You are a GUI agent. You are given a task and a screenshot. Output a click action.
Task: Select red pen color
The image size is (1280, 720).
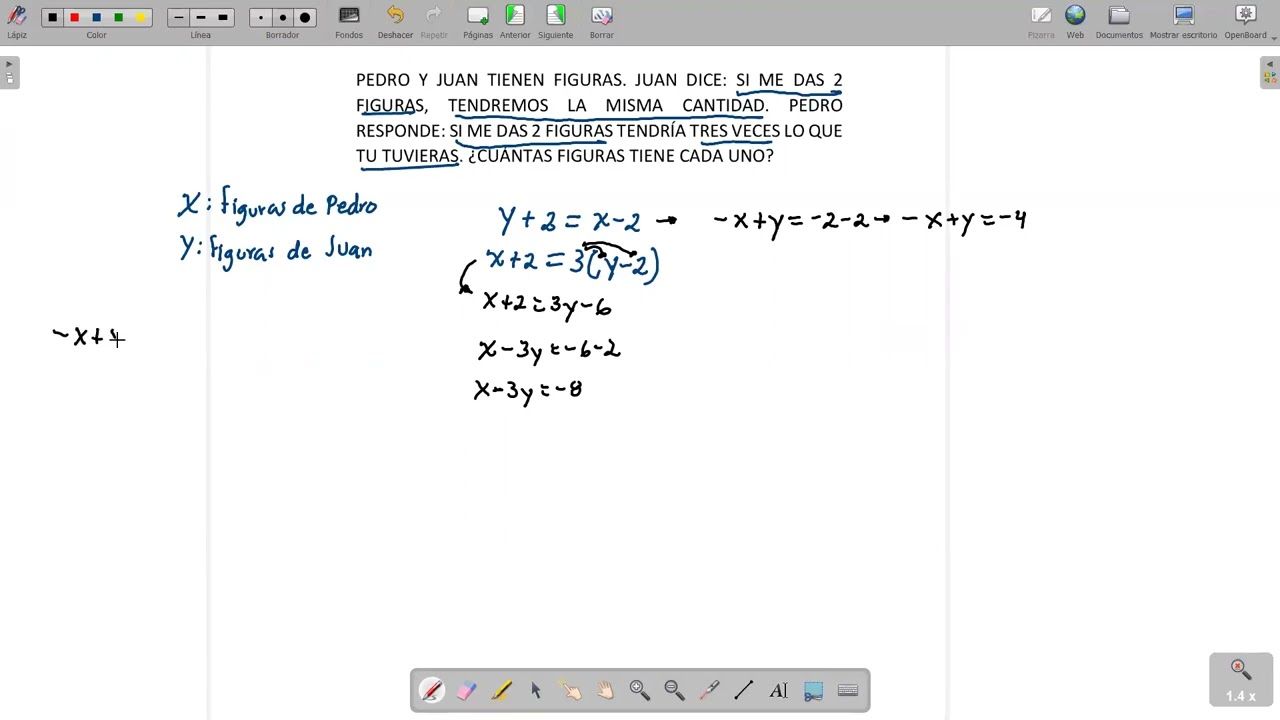[74, 17]
